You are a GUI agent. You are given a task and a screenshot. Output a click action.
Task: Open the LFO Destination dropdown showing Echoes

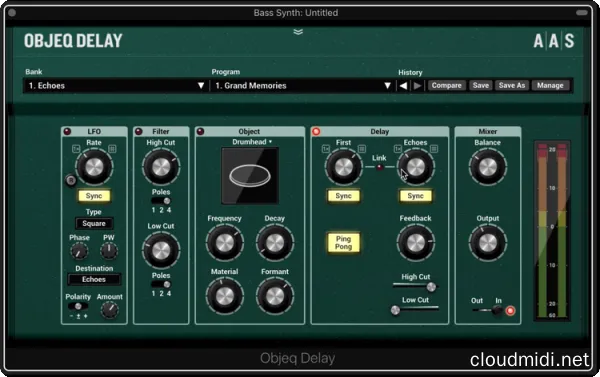tap(94, 279)
